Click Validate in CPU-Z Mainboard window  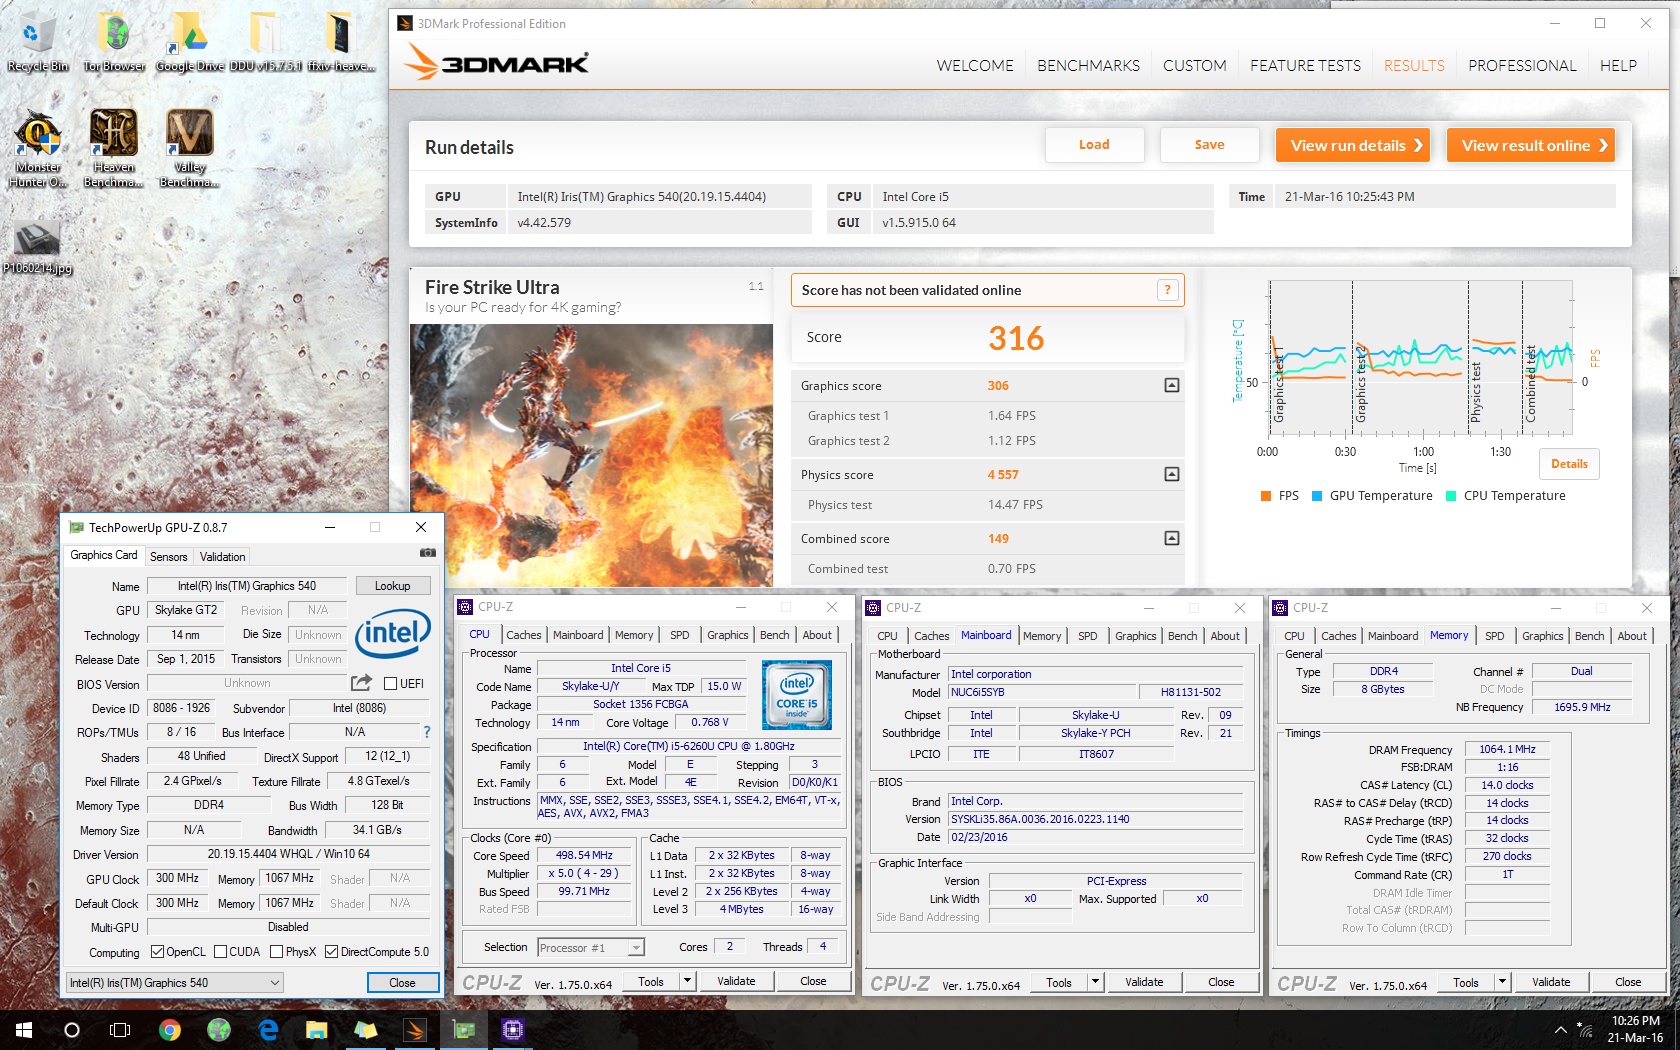(x=1143, y=982)
